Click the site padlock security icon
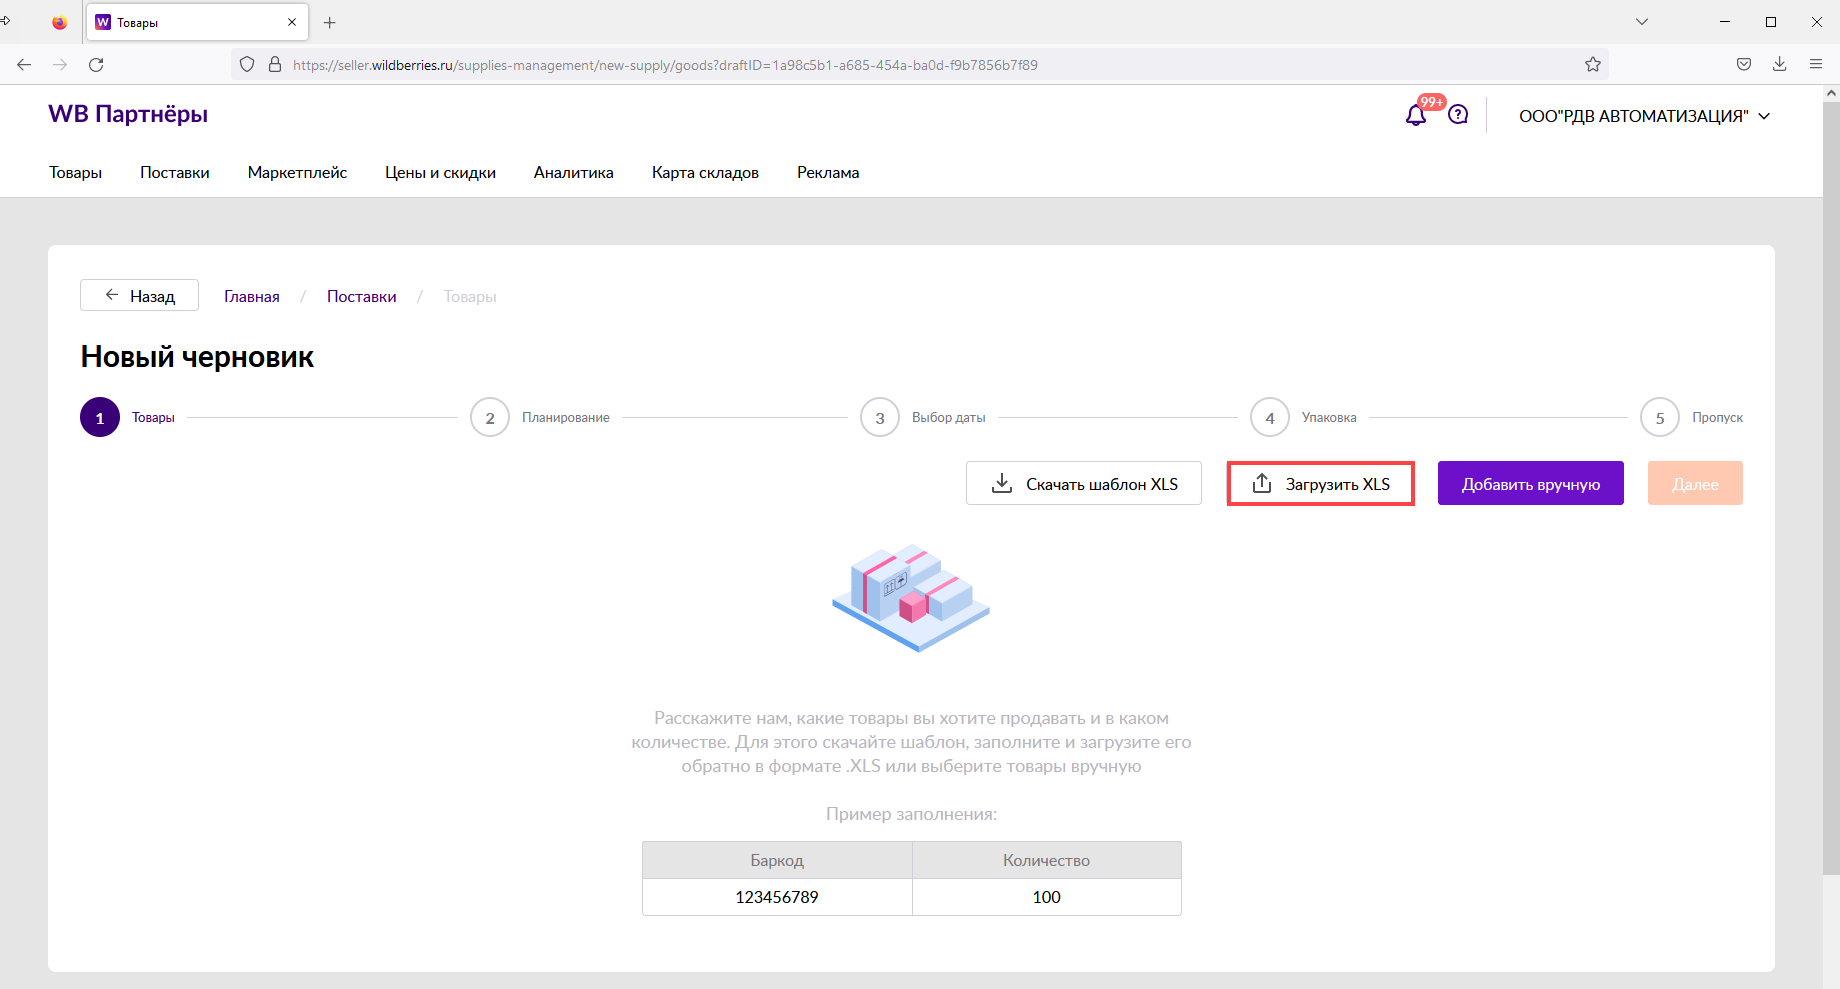 (x=275, y=65)
